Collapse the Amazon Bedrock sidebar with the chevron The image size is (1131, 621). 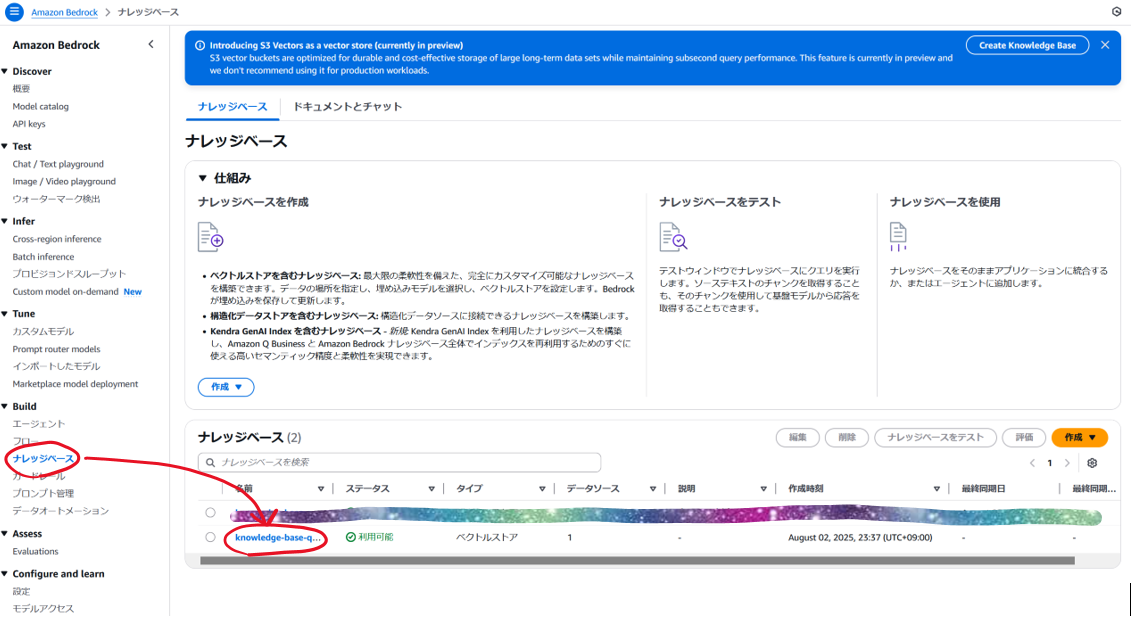pos(151,45)
